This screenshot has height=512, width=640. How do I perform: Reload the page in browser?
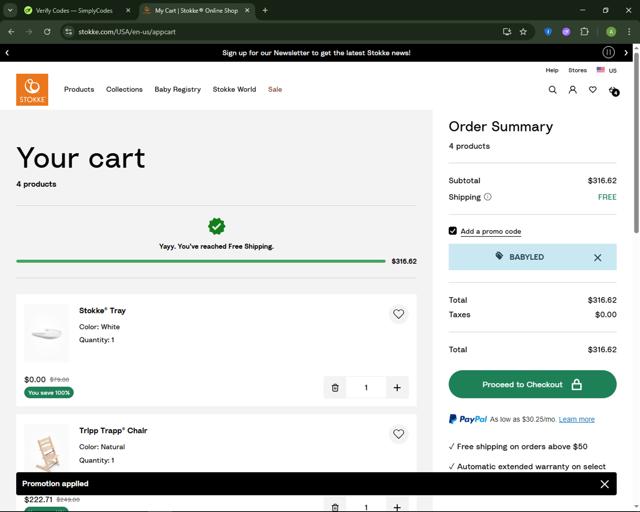click(47, 31)
